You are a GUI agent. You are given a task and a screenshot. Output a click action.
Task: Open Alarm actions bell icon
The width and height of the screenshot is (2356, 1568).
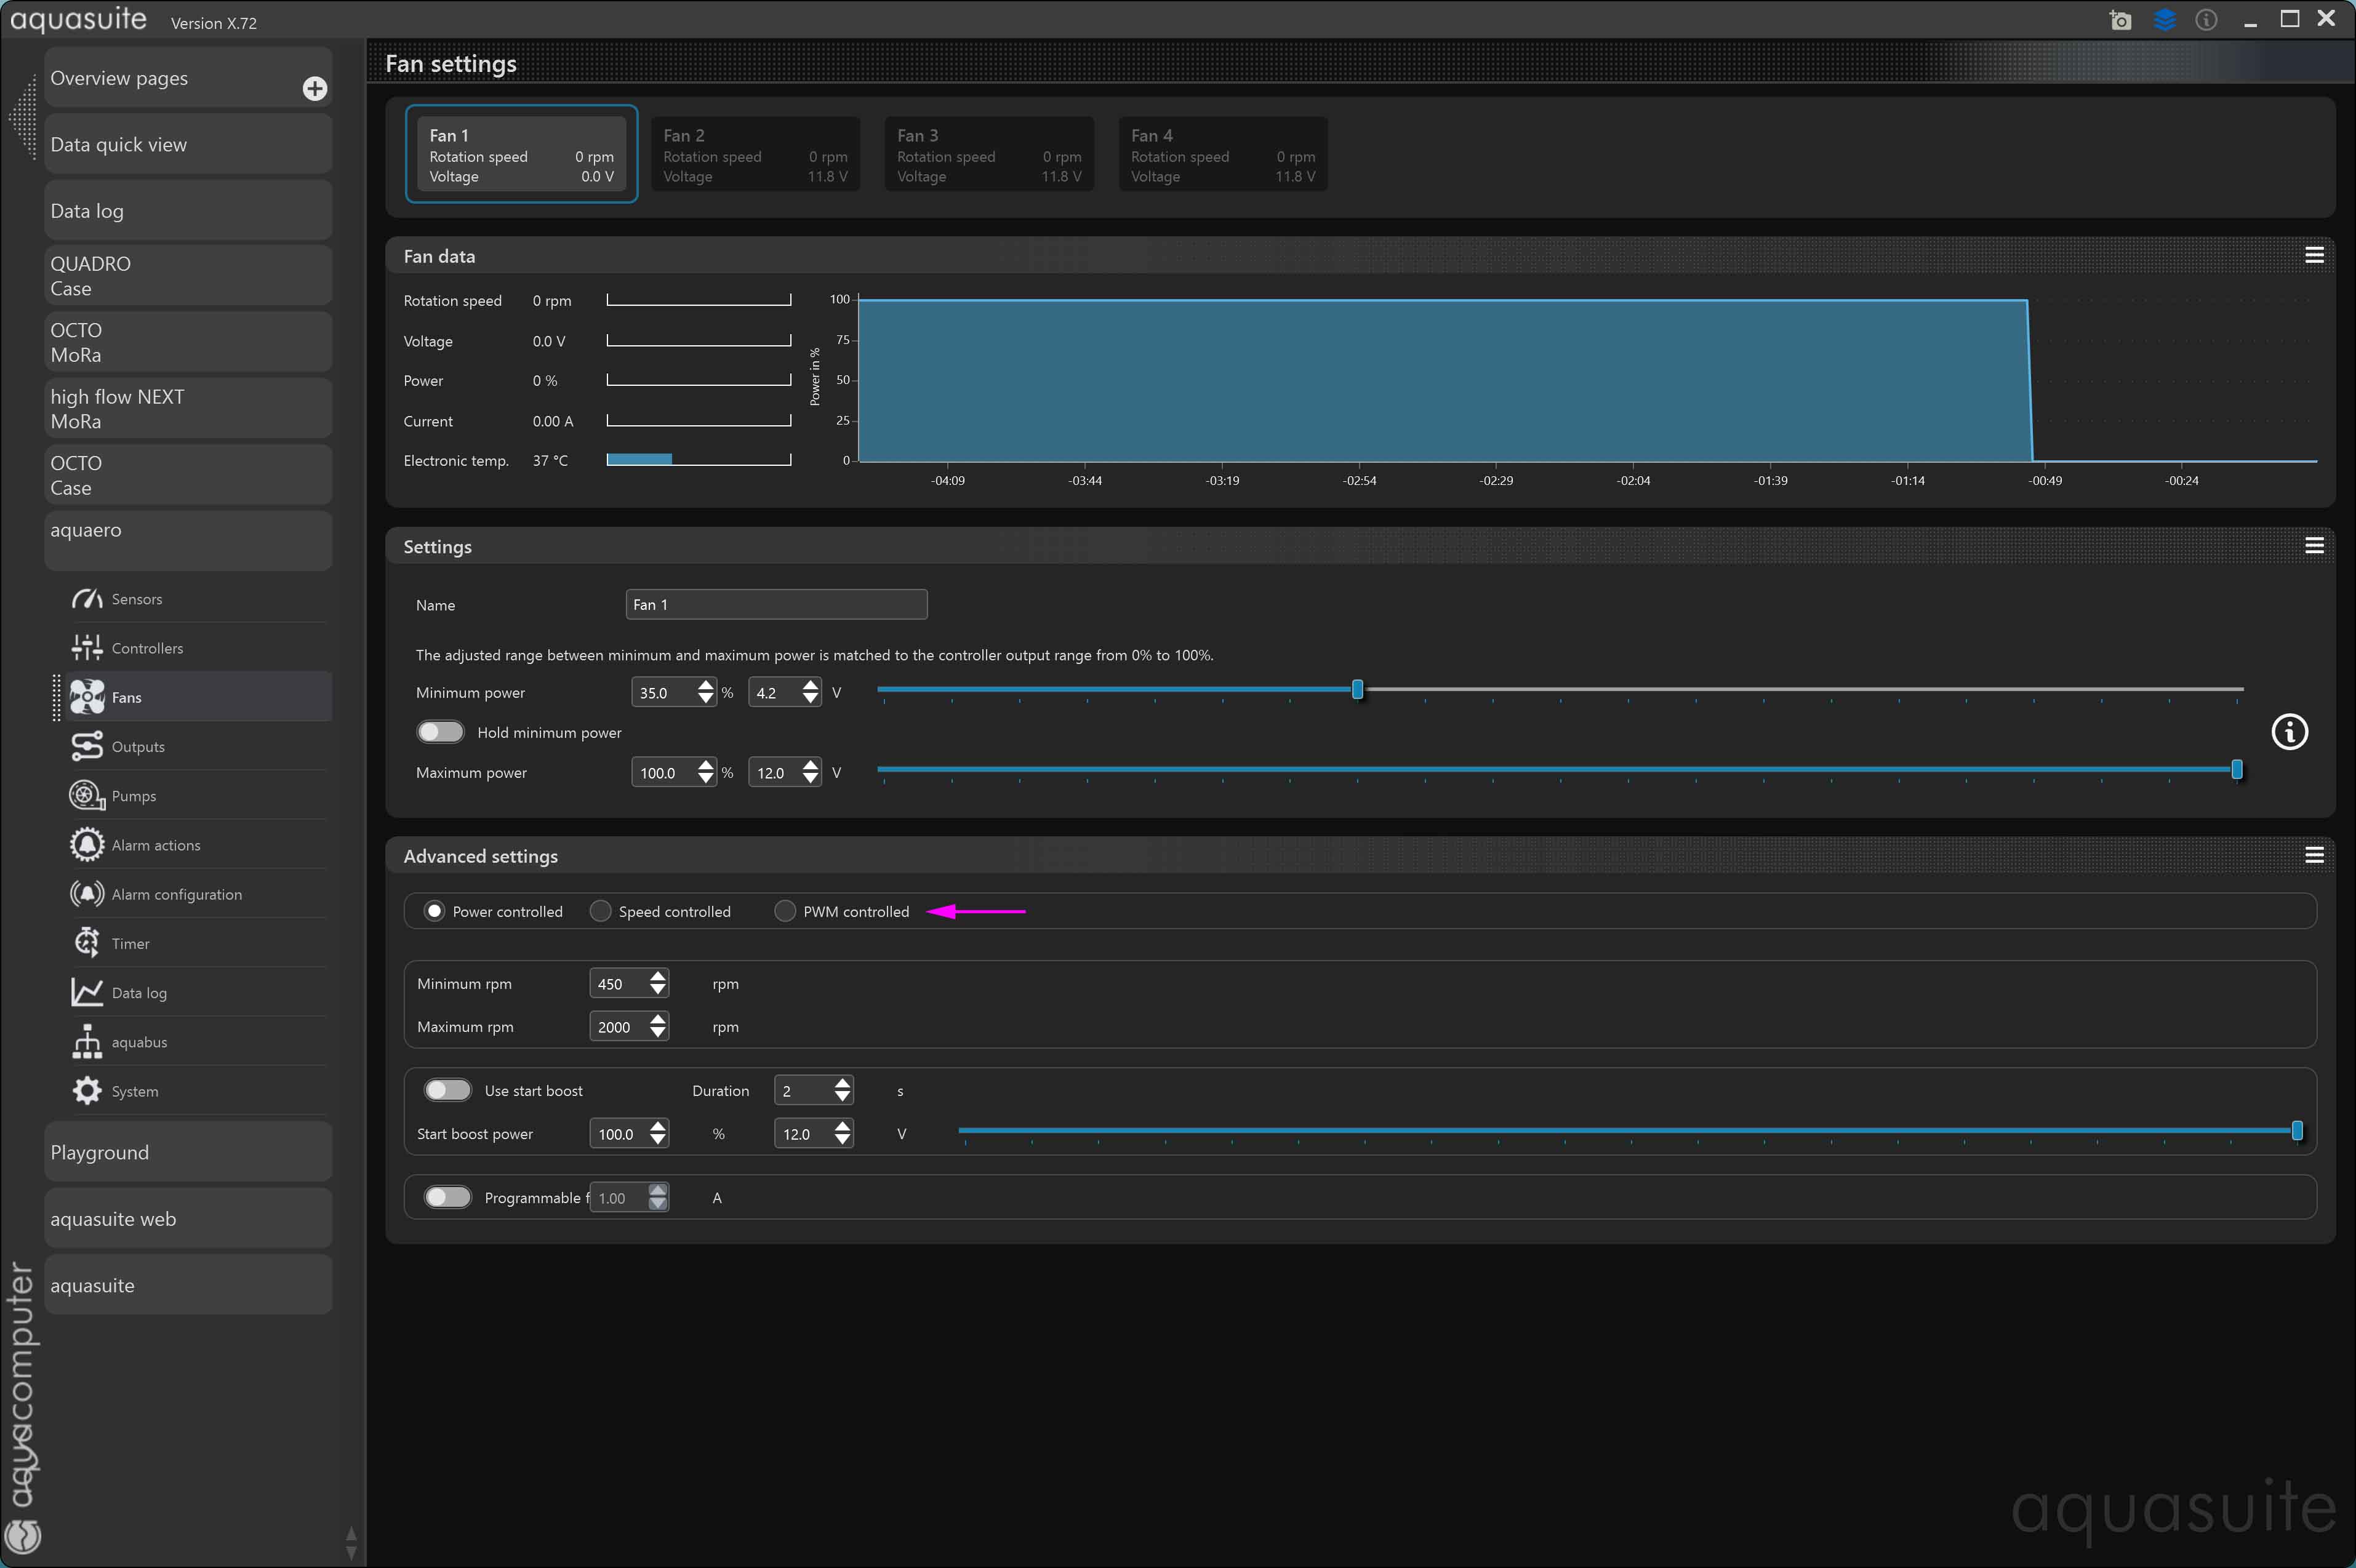pyautogui.click(x=87, y=845)
